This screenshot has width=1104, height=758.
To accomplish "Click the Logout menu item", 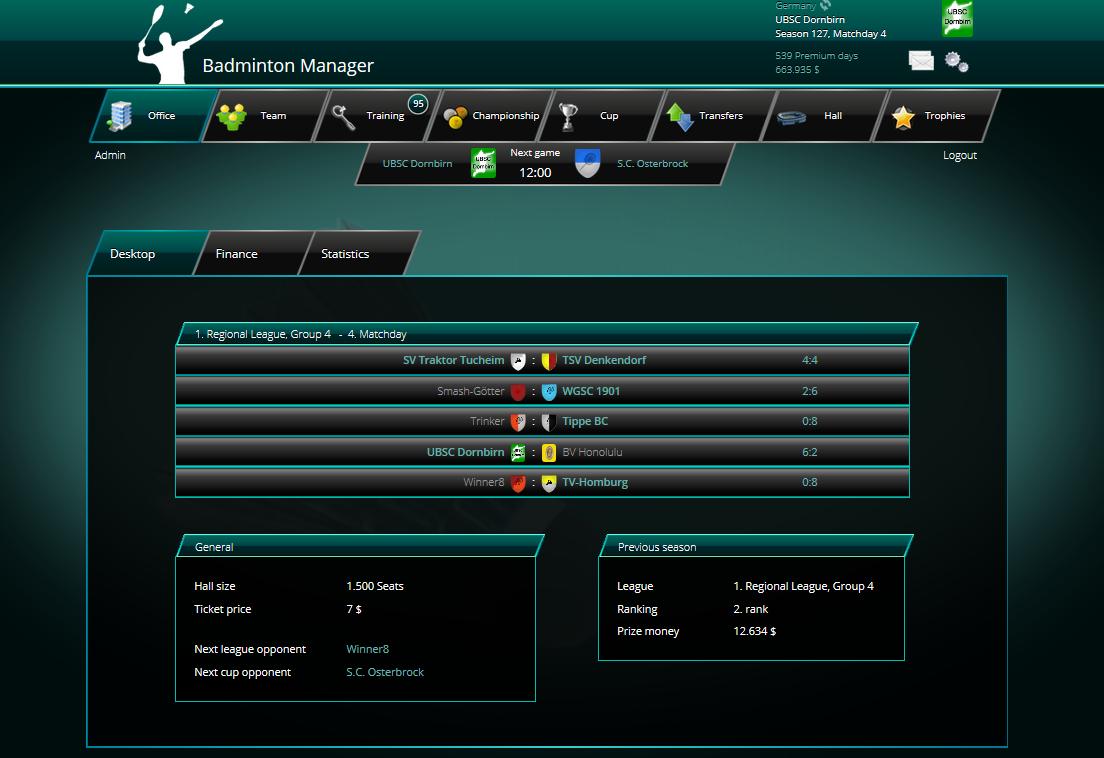I will tap(960, 155).
